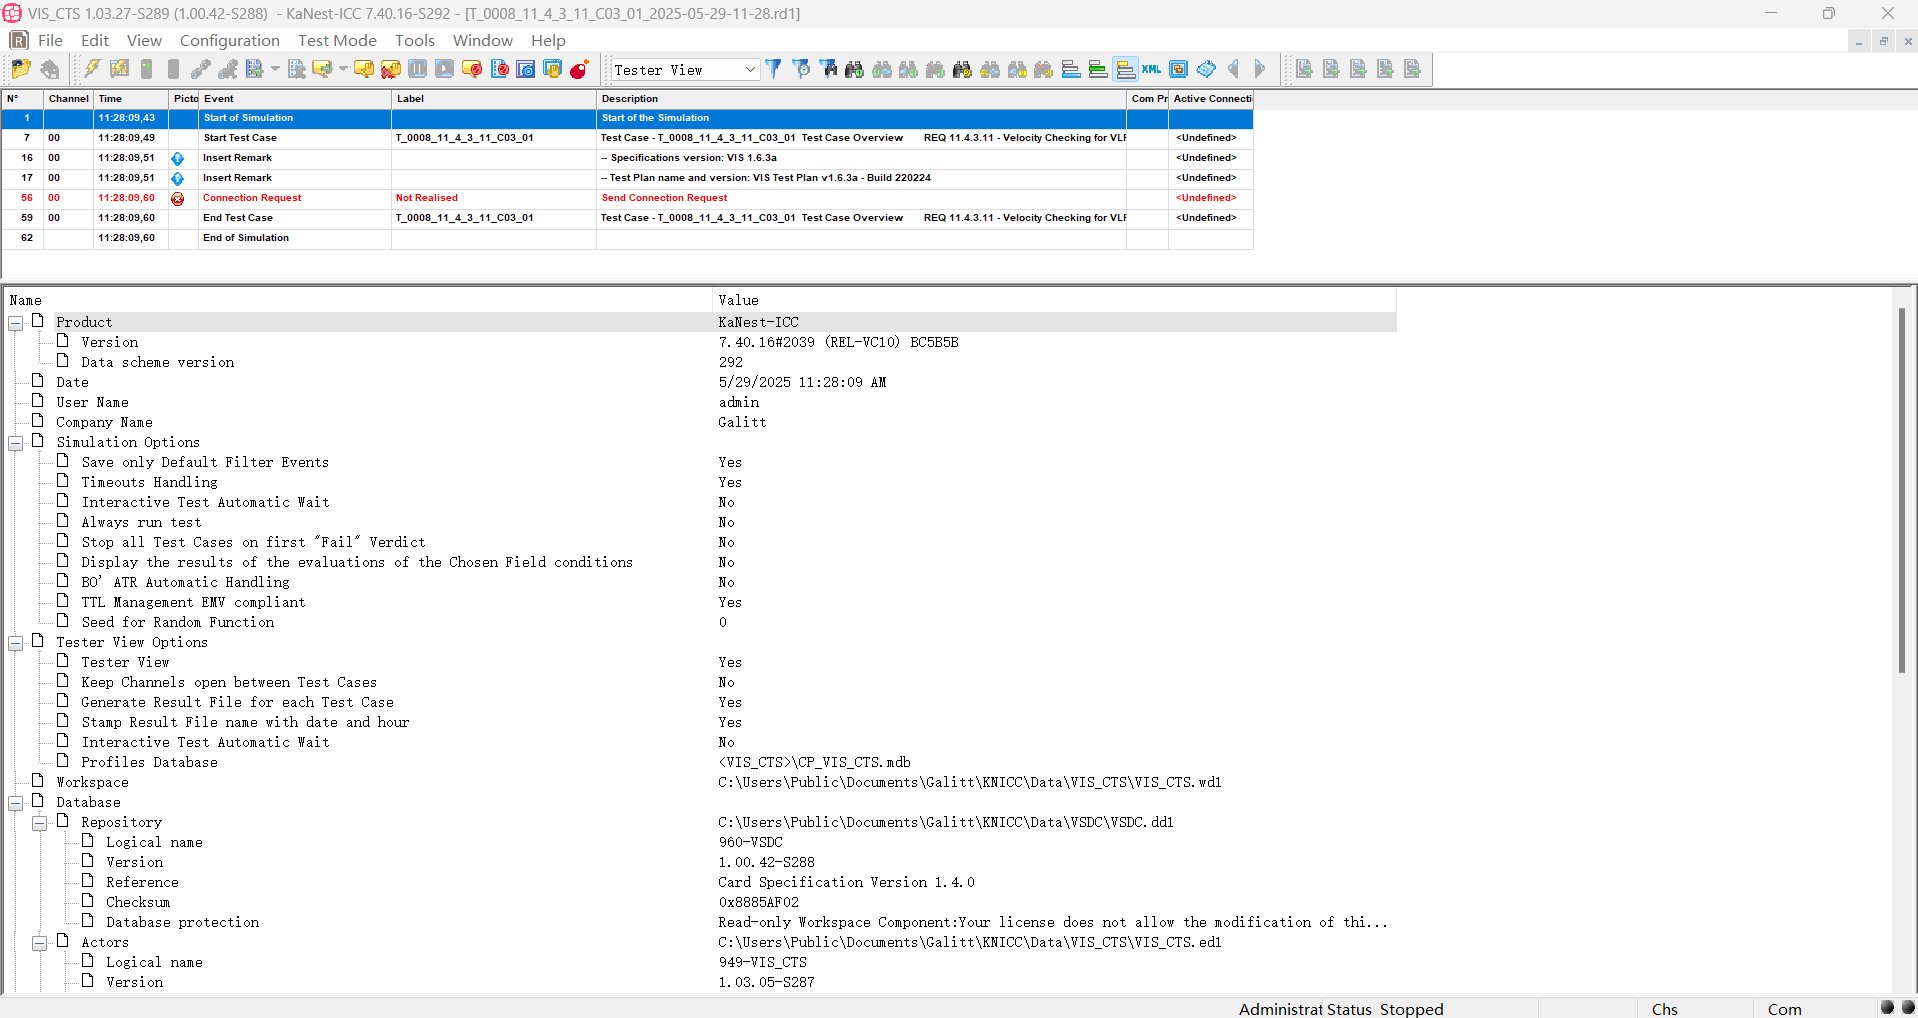This screenshot has height=1018, width=1918.
Task: Collapse the Repository tree node
Action: pos(40,823)
